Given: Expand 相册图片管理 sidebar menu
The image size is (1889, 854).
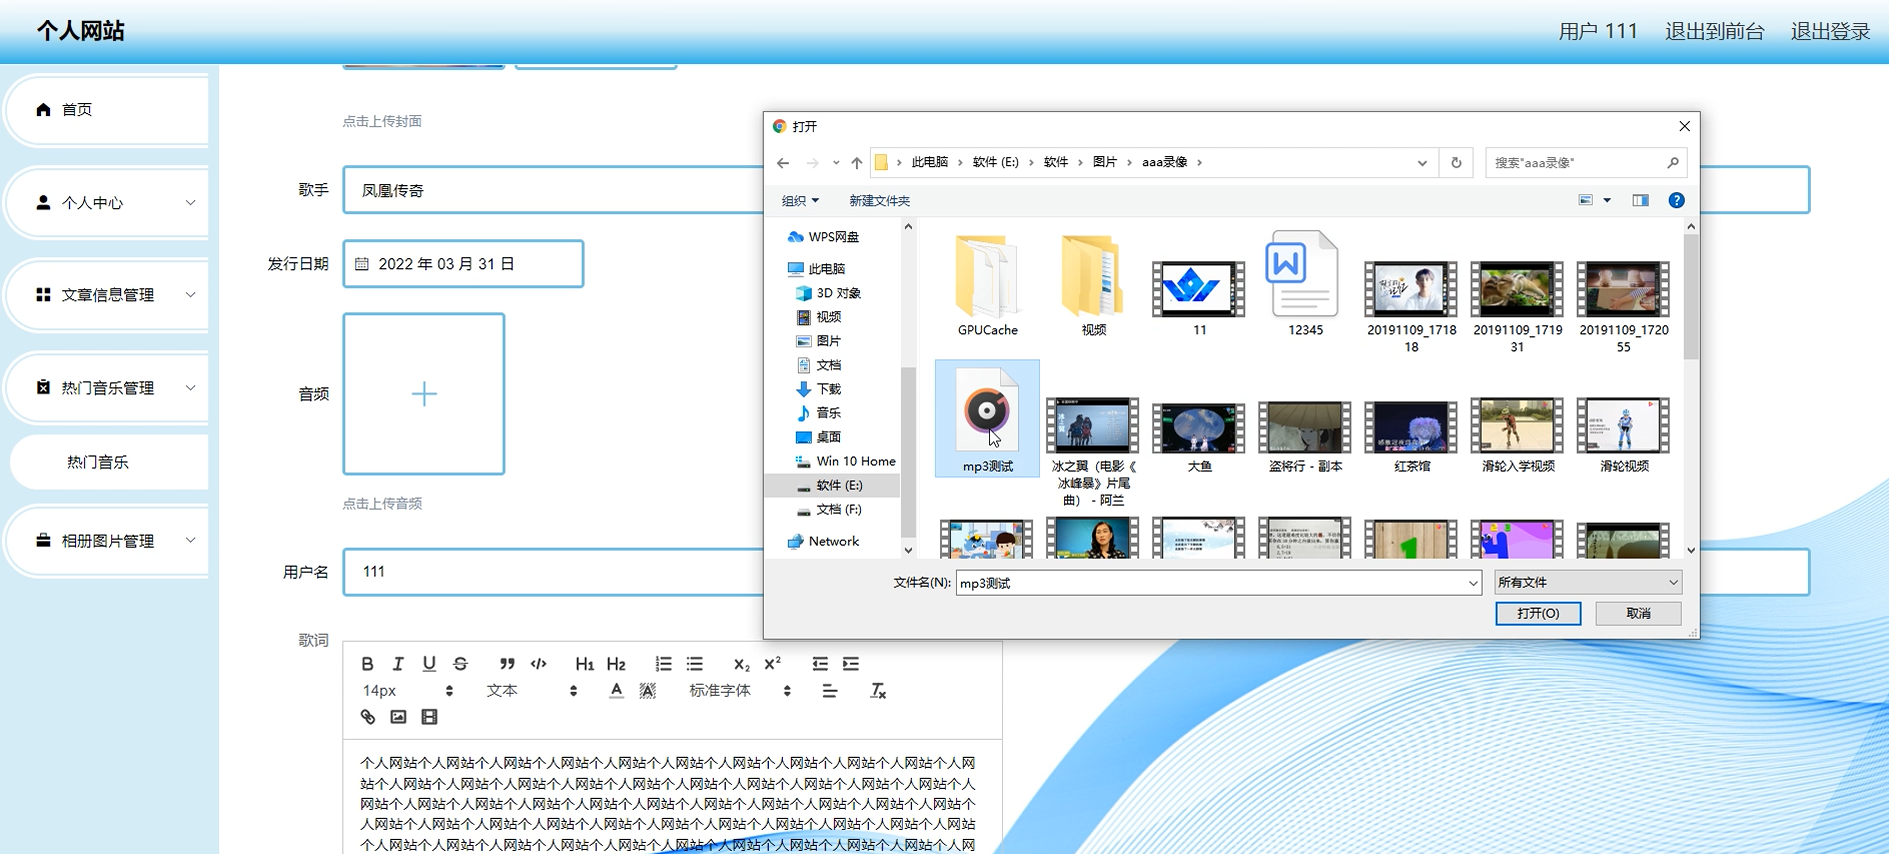Looking at the screenshot, I should pyautogui.click(x=108, y=541).
